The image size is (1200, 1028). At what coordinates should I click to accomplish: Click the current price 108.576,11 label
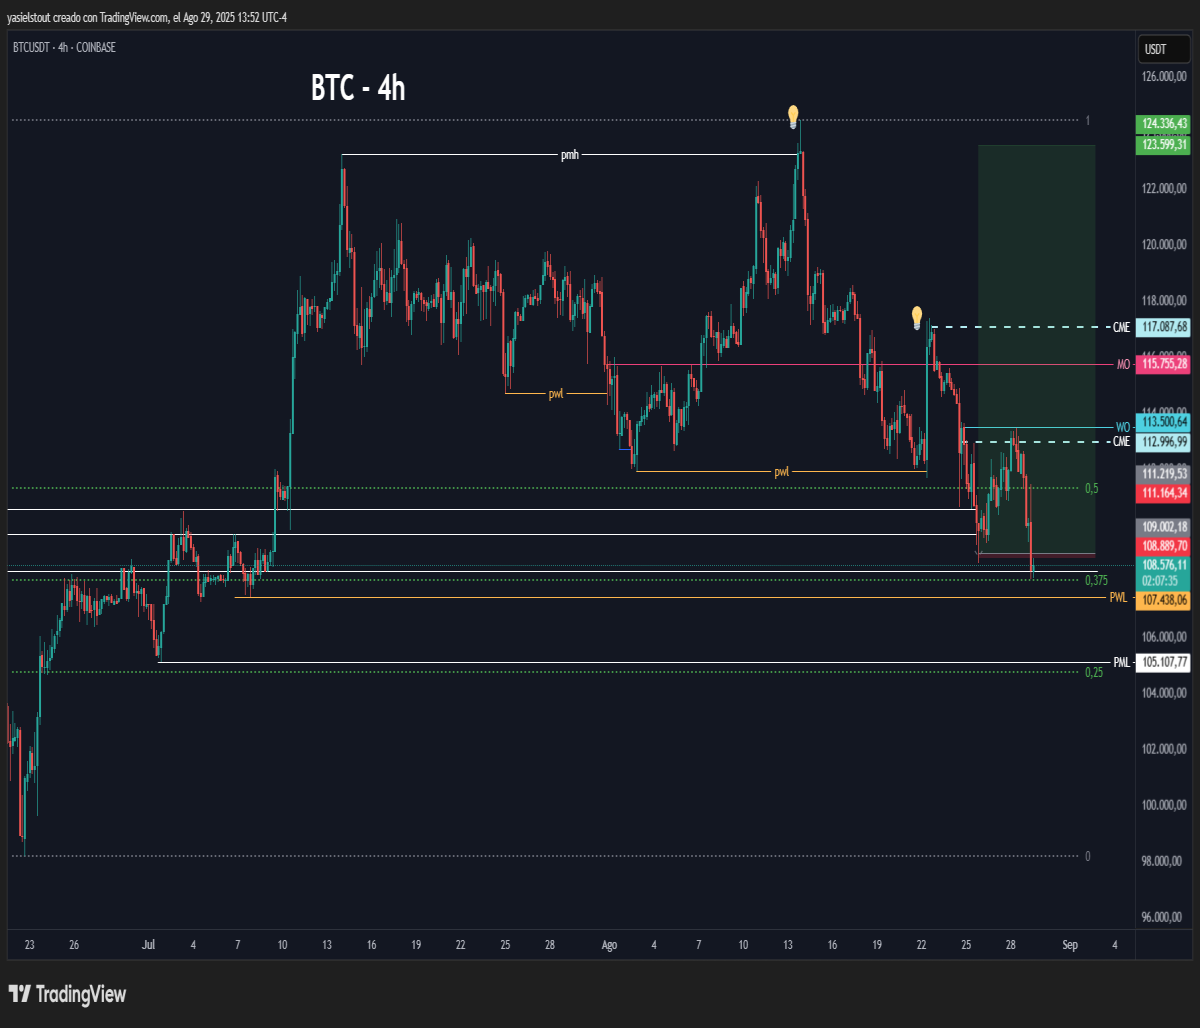point(1164,565)
